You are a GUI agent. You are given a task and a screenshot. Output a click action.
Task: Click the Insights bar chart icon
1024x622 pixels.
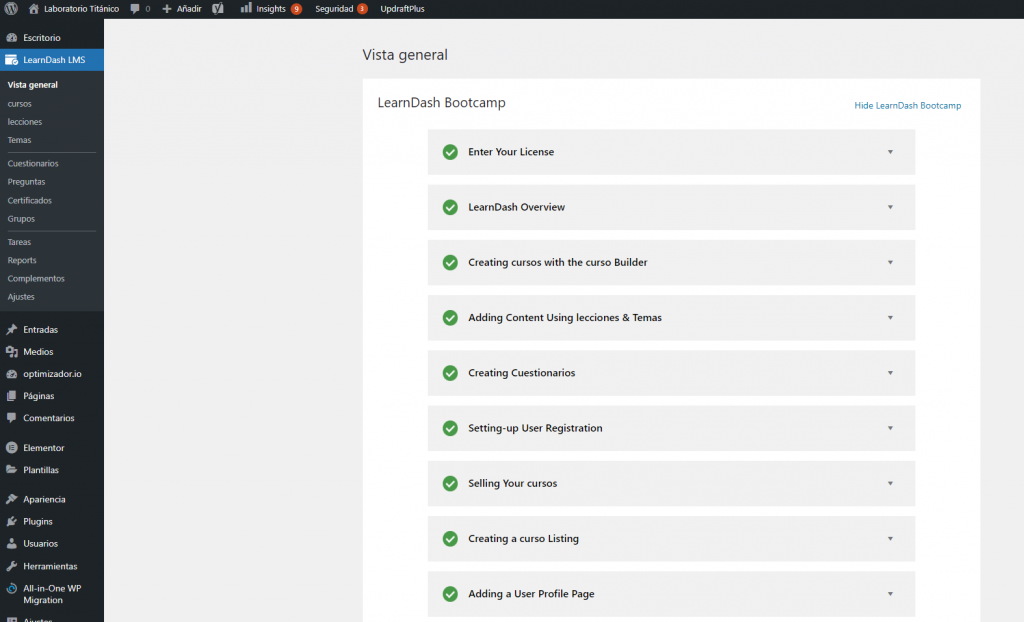pos(246,8)
